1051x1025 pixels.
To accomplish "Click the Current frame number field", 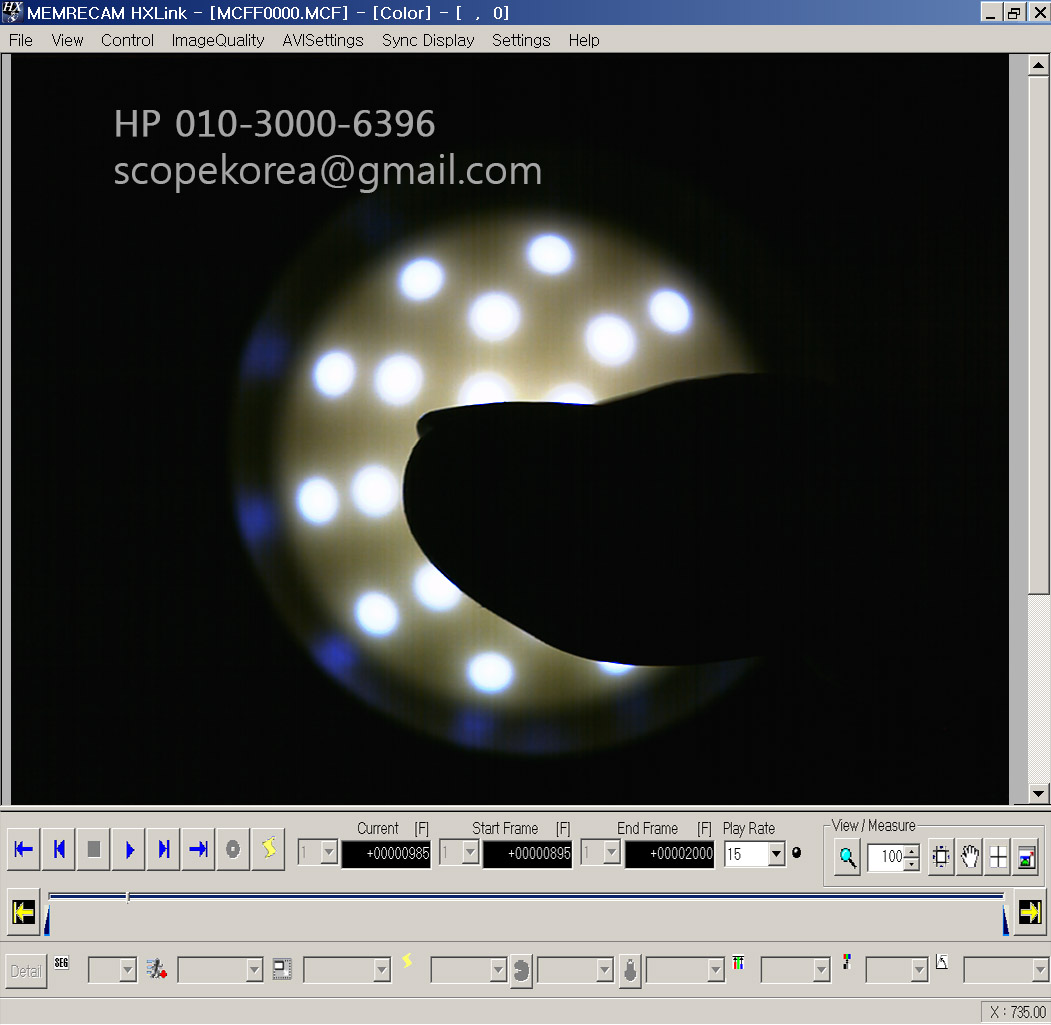I will coord(386,854).
